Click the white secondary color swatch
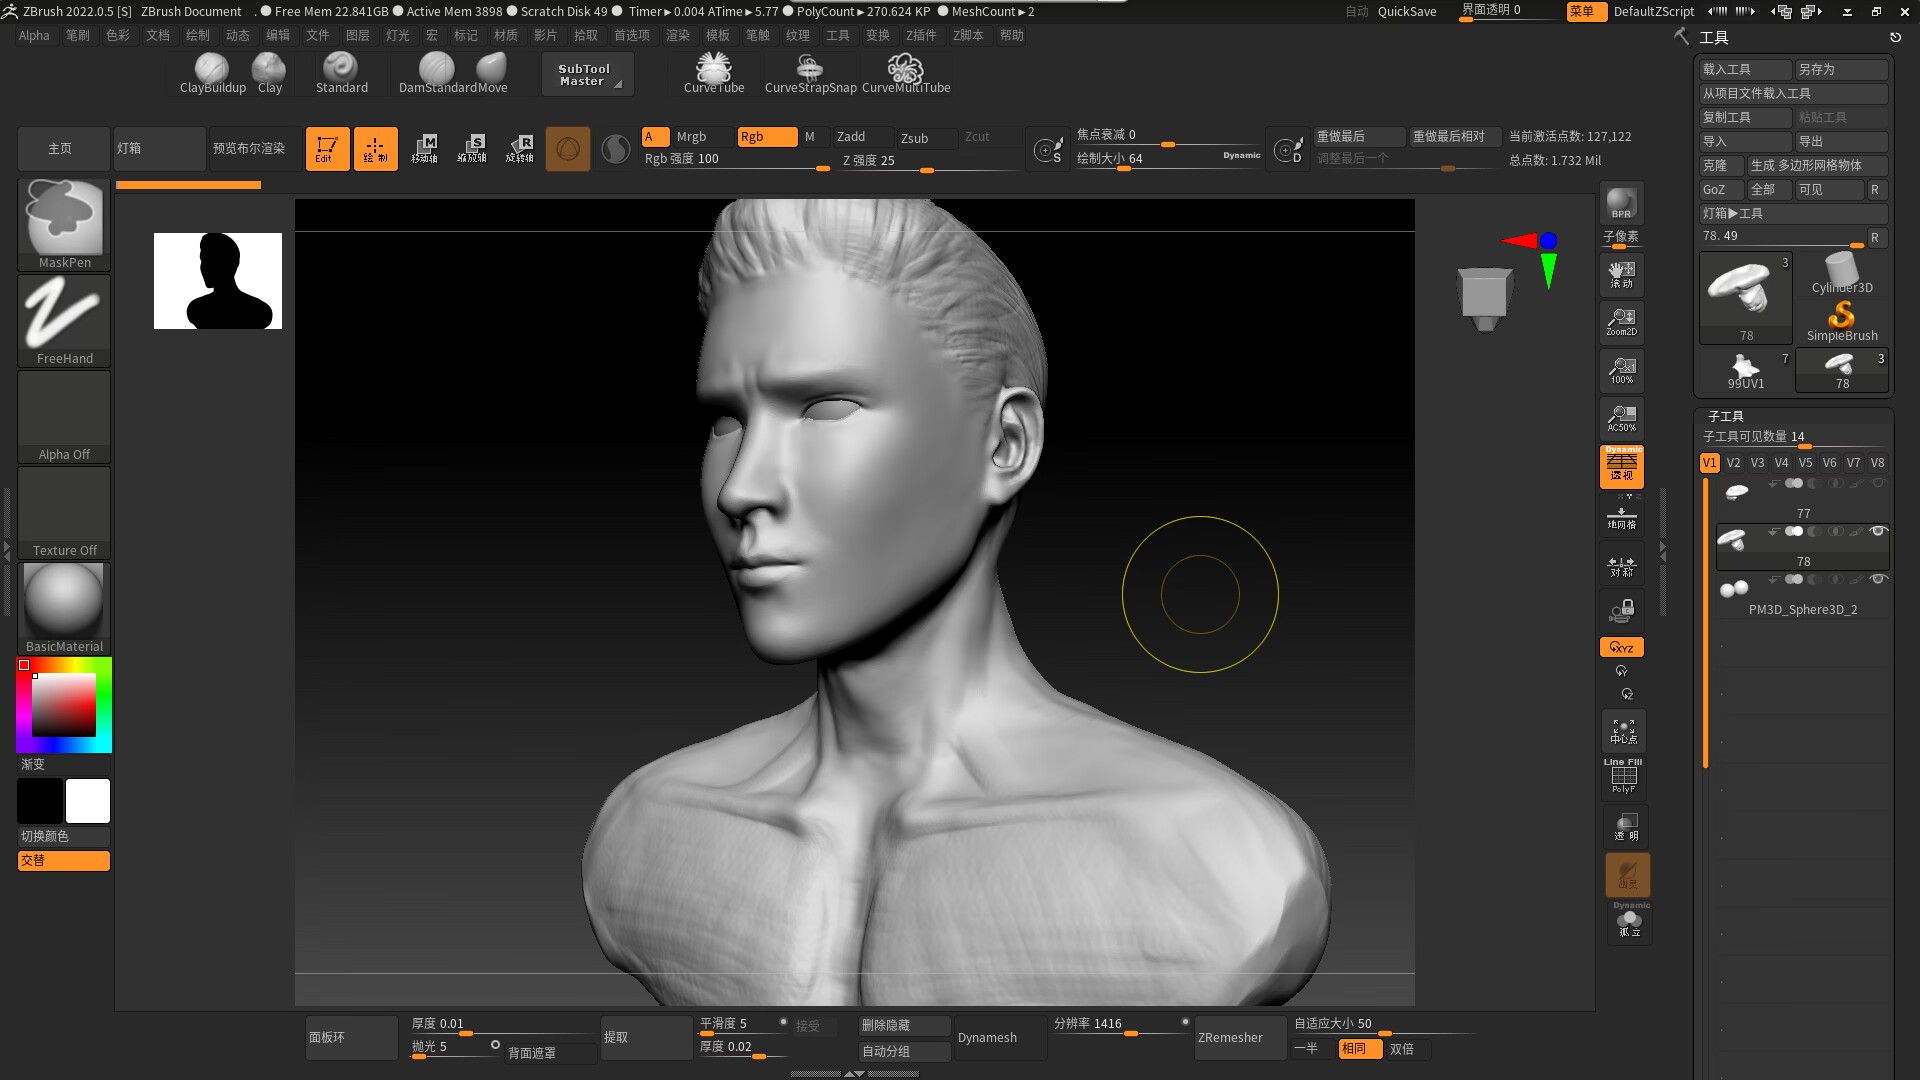 [88, 801]
